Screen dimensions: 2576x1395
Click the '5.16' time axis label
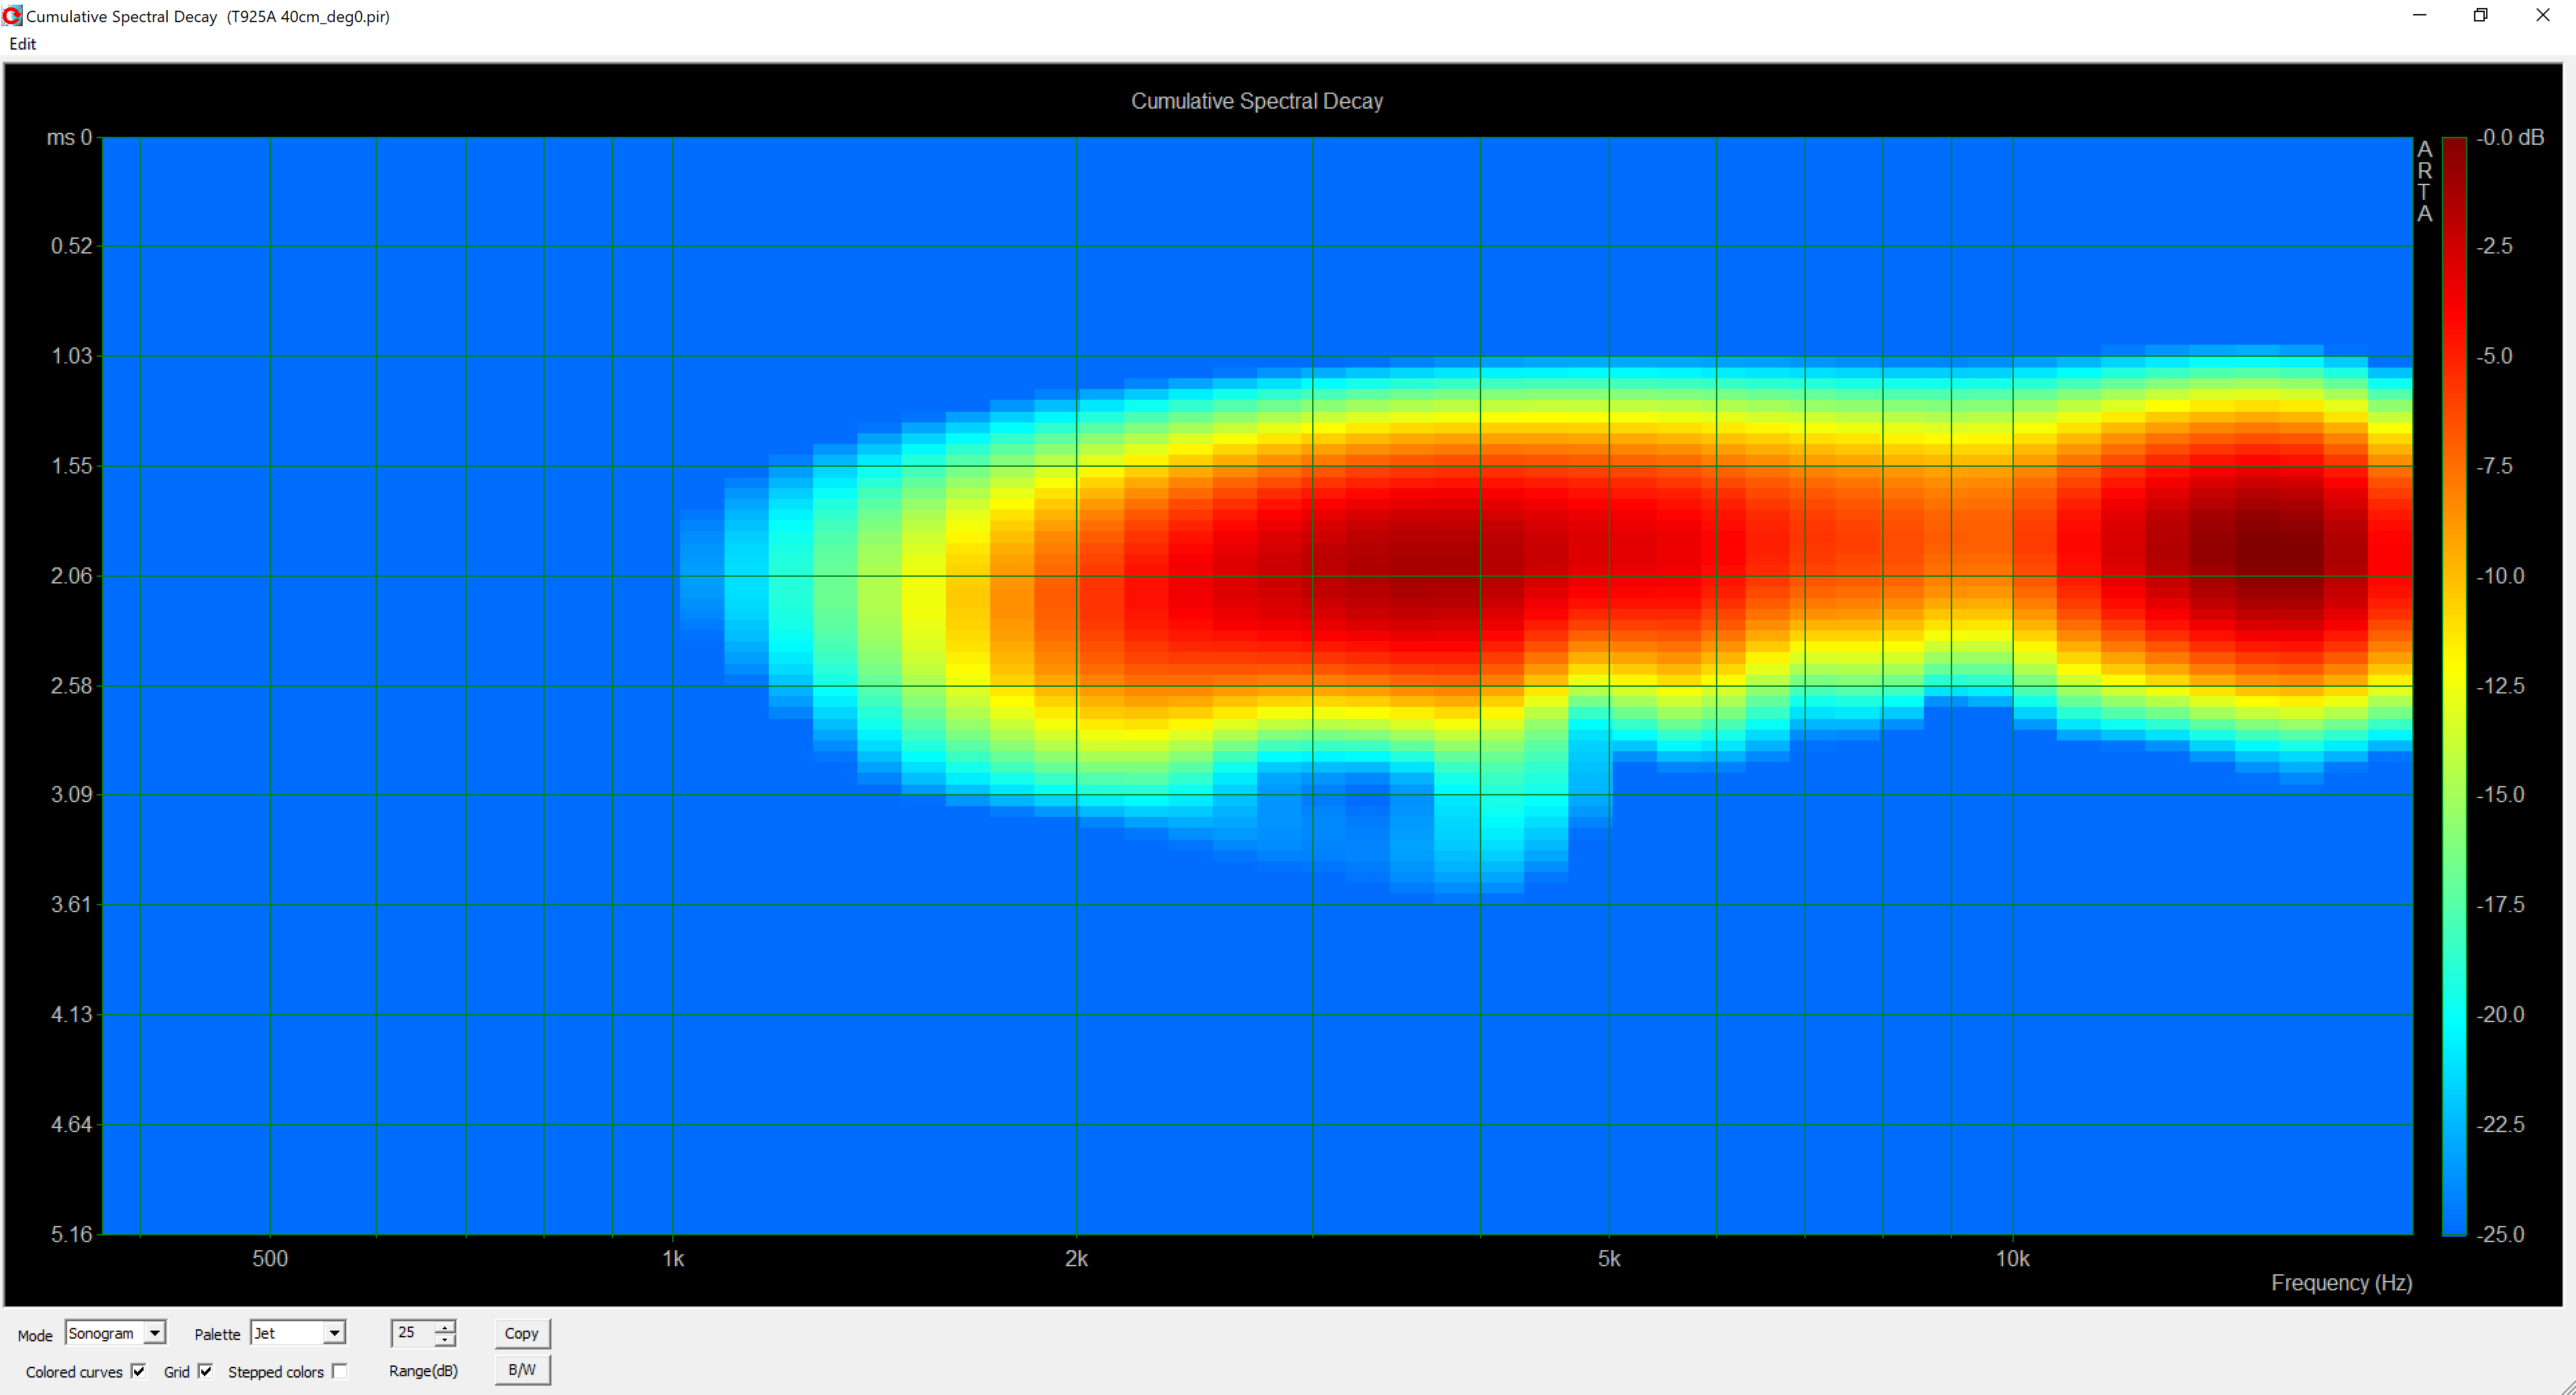(x=72, y=1235)
